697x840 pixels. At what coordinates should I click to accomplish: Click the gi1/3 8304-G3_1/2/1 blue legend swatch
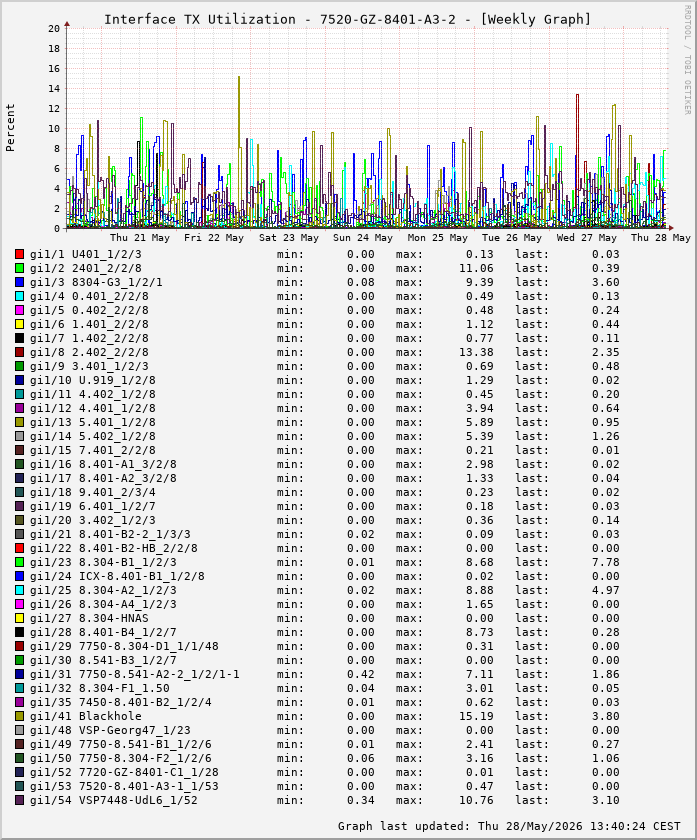click(20, 282)
